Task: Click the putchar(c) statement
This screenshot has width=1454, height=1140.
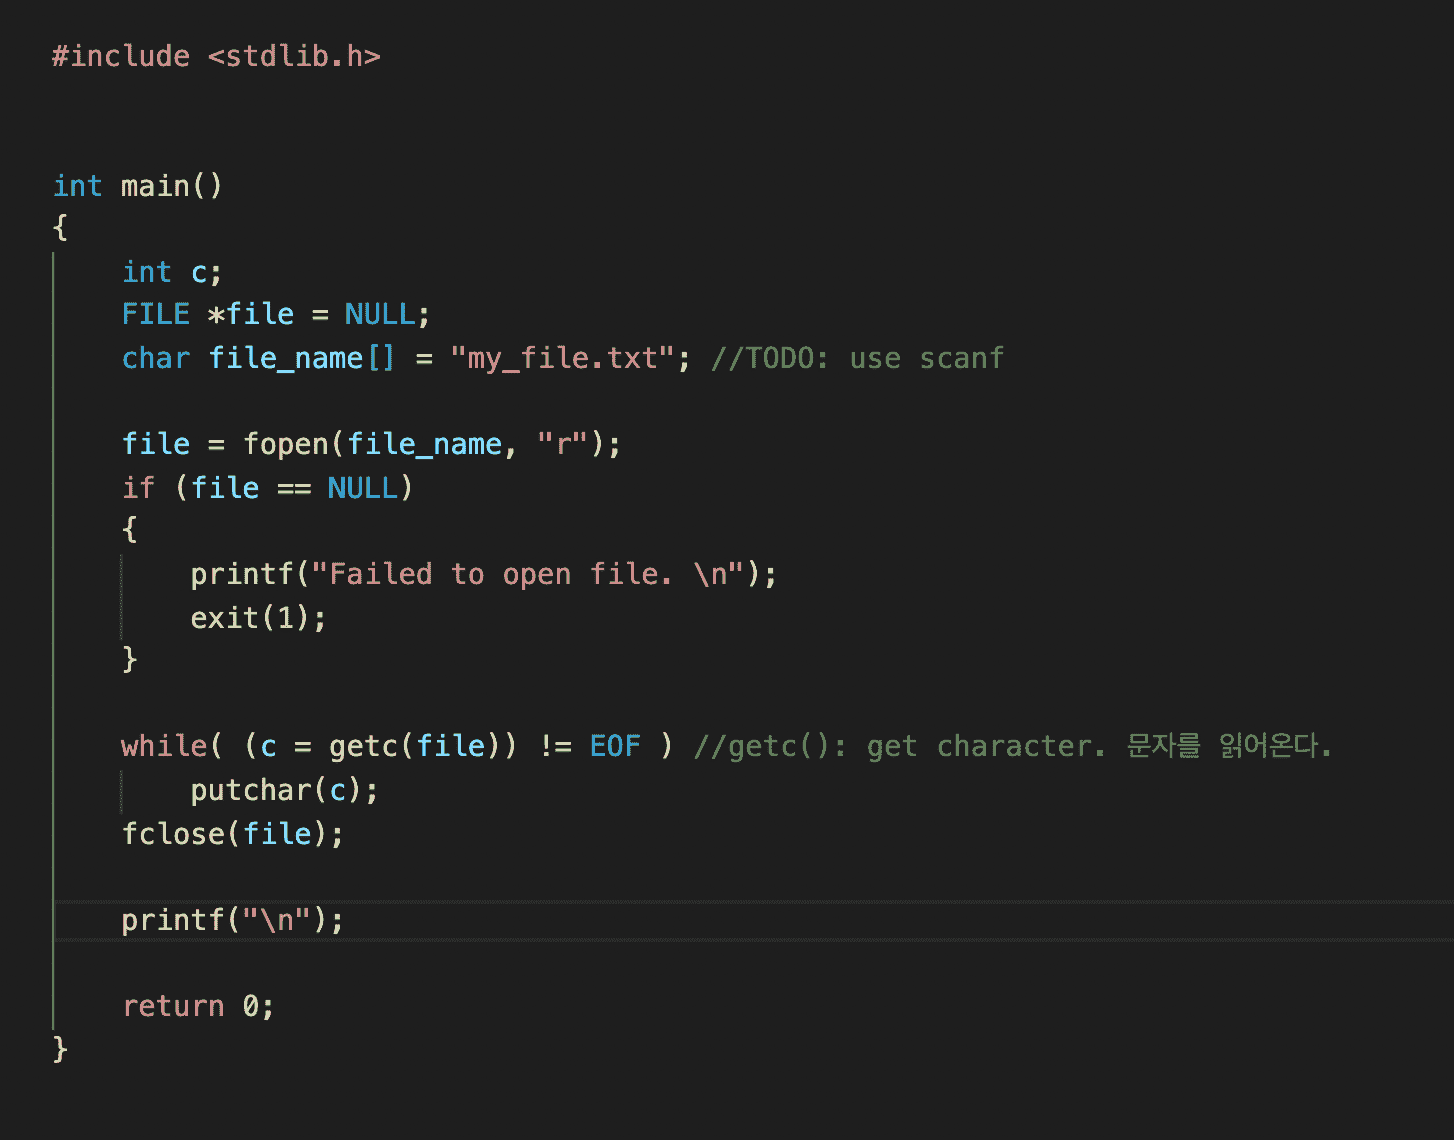Action: 285,790
